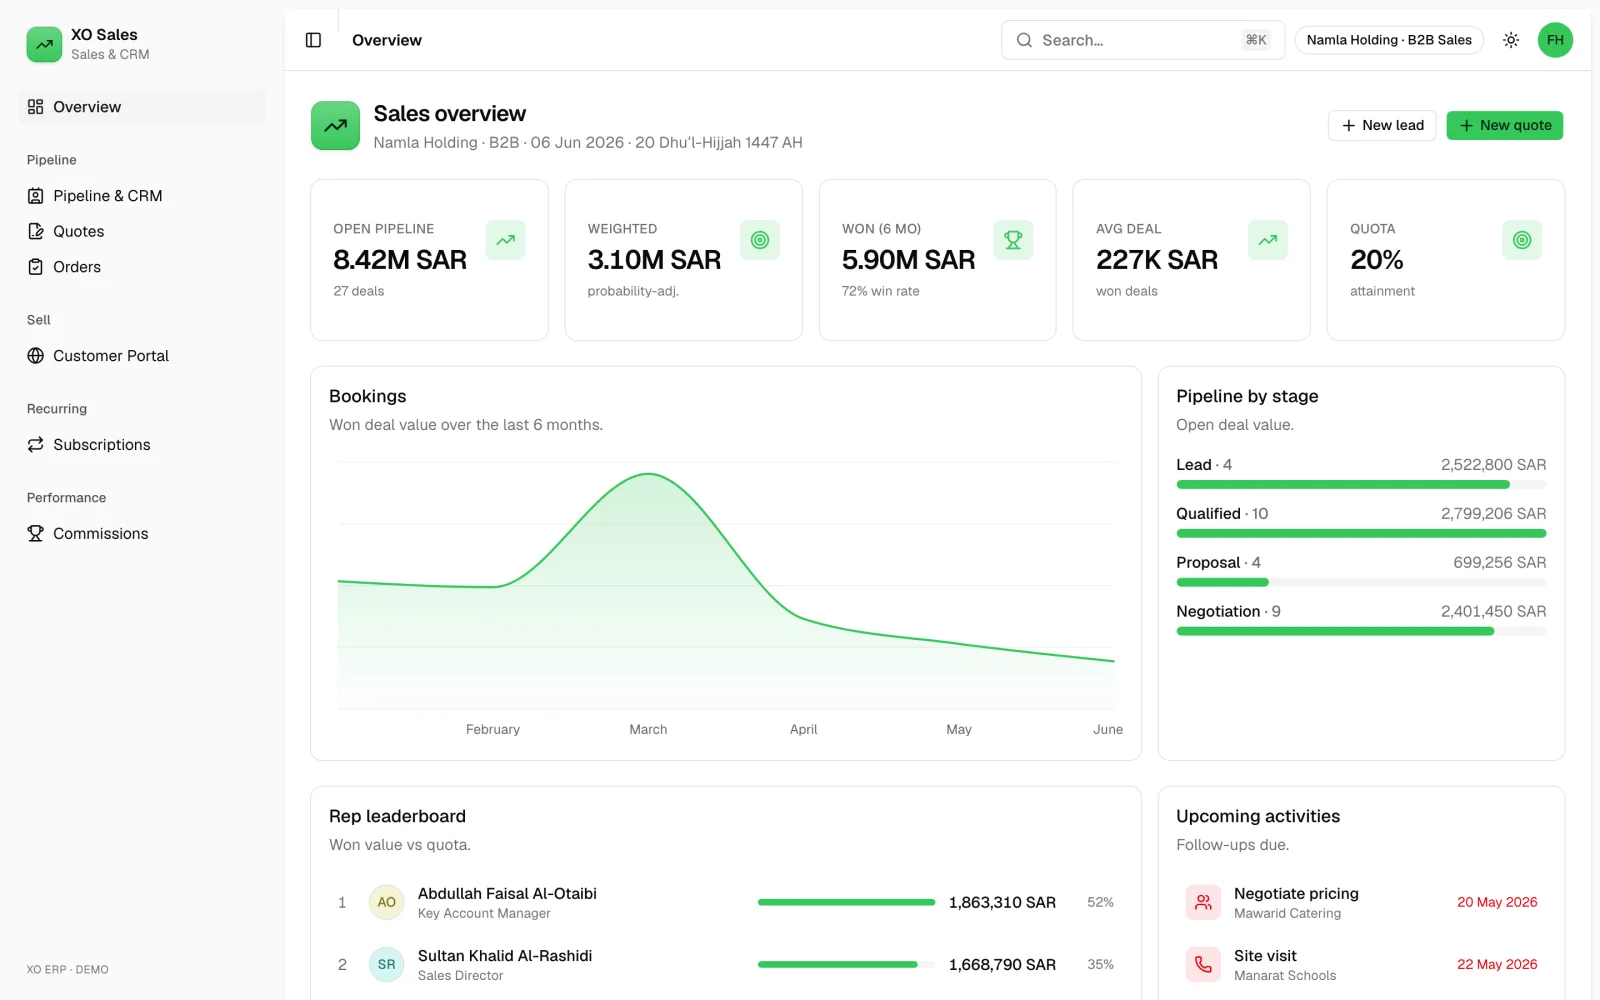The image size is (1600, 1000).
Task: Open Pipeline & CRM page
Action: [x=142, y=196]
